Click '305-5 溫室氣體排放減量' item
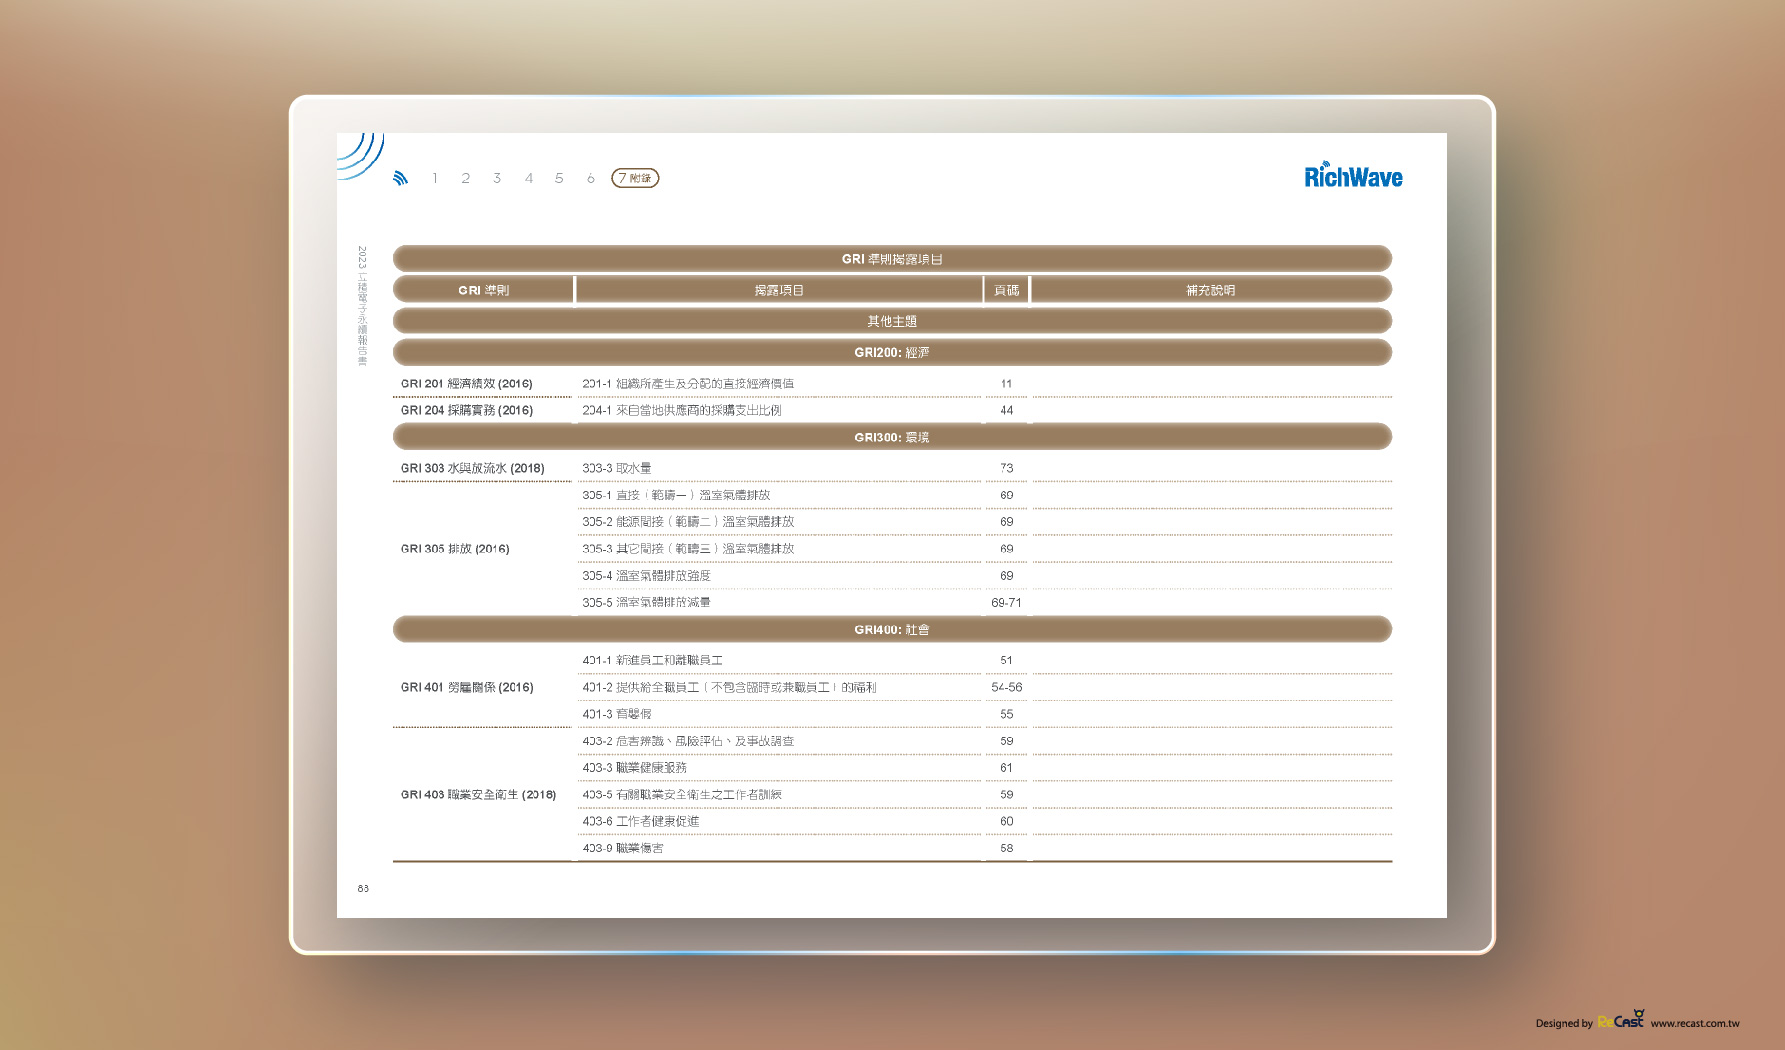 coord(646,603)
